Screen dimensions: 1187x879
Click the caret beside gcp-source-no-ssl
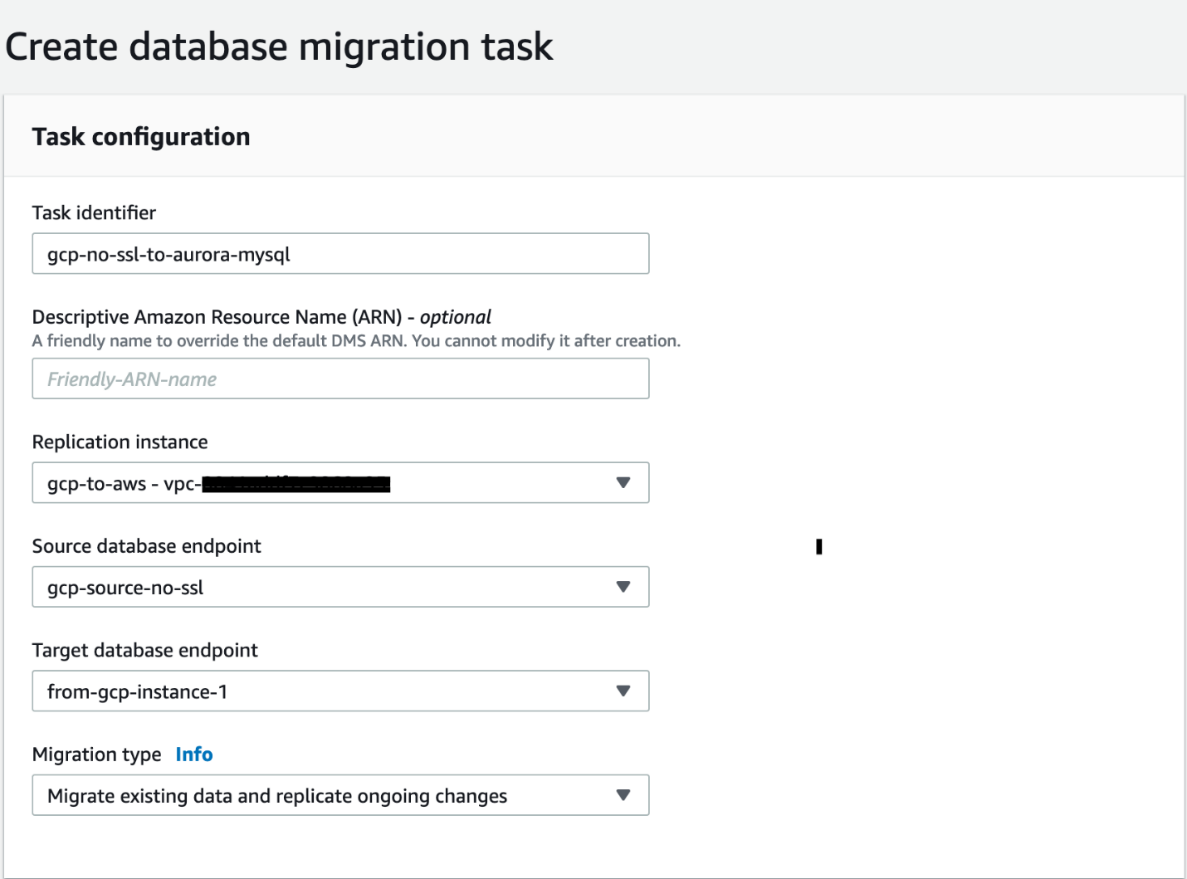[x=623, y=587]
